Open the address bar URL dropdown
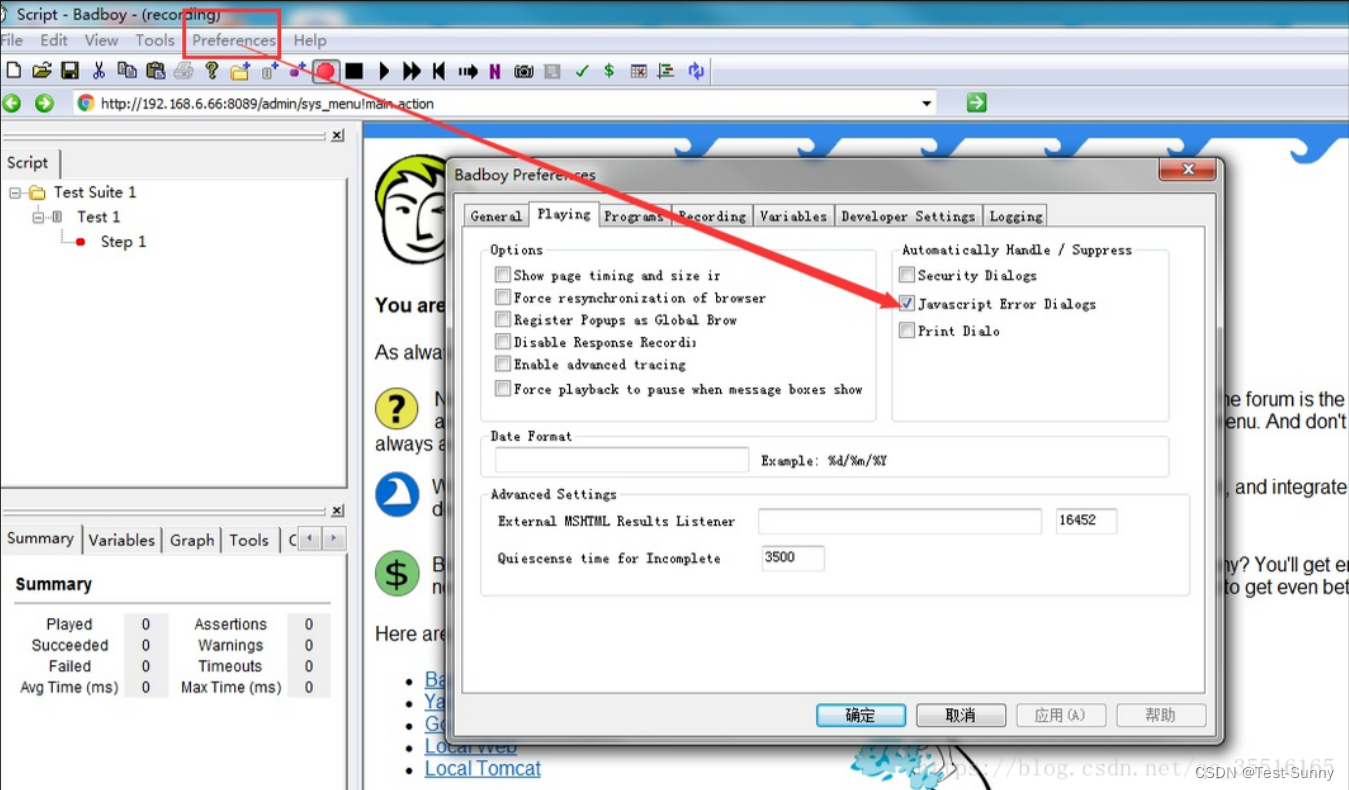 tap(927, 103)
